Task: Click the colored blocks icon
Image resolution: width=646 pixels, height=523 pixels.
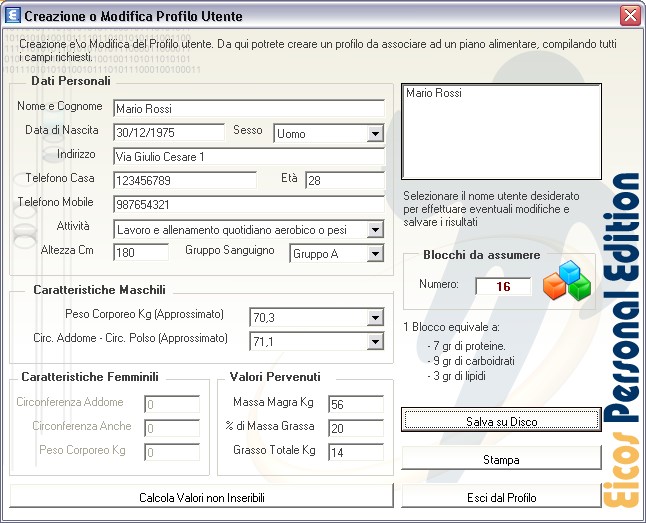Action: point(567,281)
